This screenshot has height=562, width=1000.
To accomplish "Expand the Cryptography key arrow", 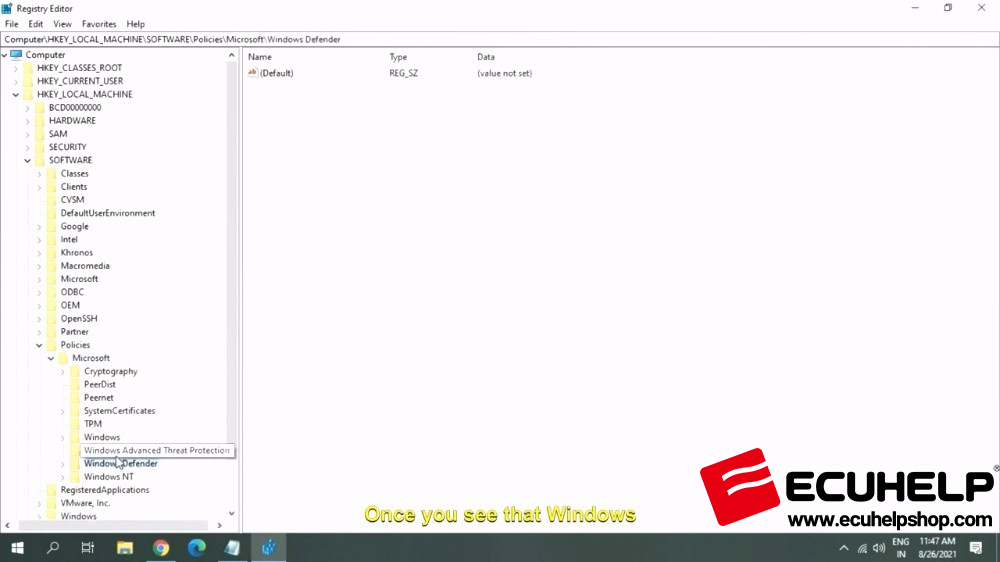I will [62, 371].
